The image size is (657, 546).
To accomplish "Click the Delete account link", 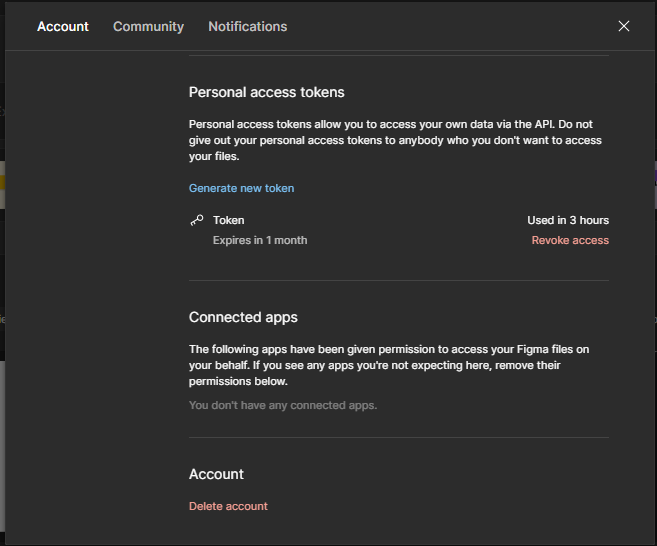I will pyautogui.click(x=228, y=506).
